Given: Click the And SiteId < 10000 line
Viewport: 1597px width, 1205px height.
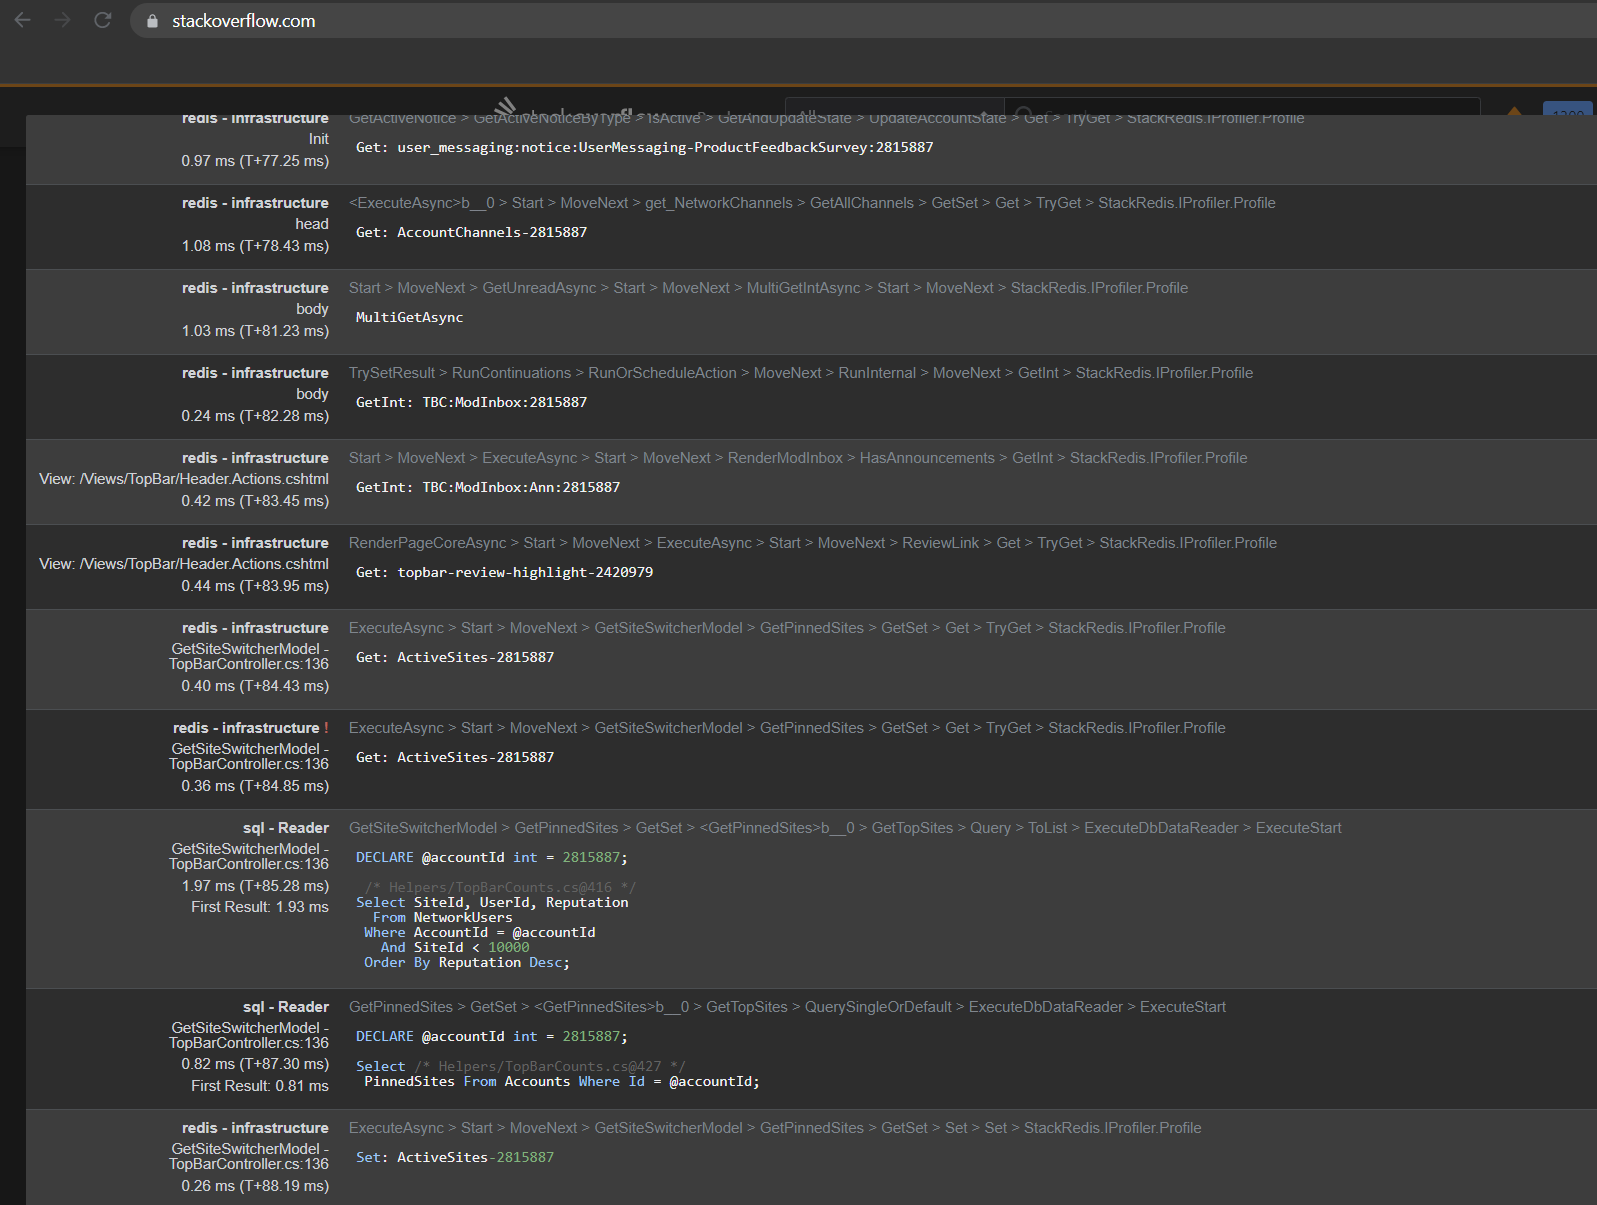Looking at the screenshot, I should [x=455, y=947].
